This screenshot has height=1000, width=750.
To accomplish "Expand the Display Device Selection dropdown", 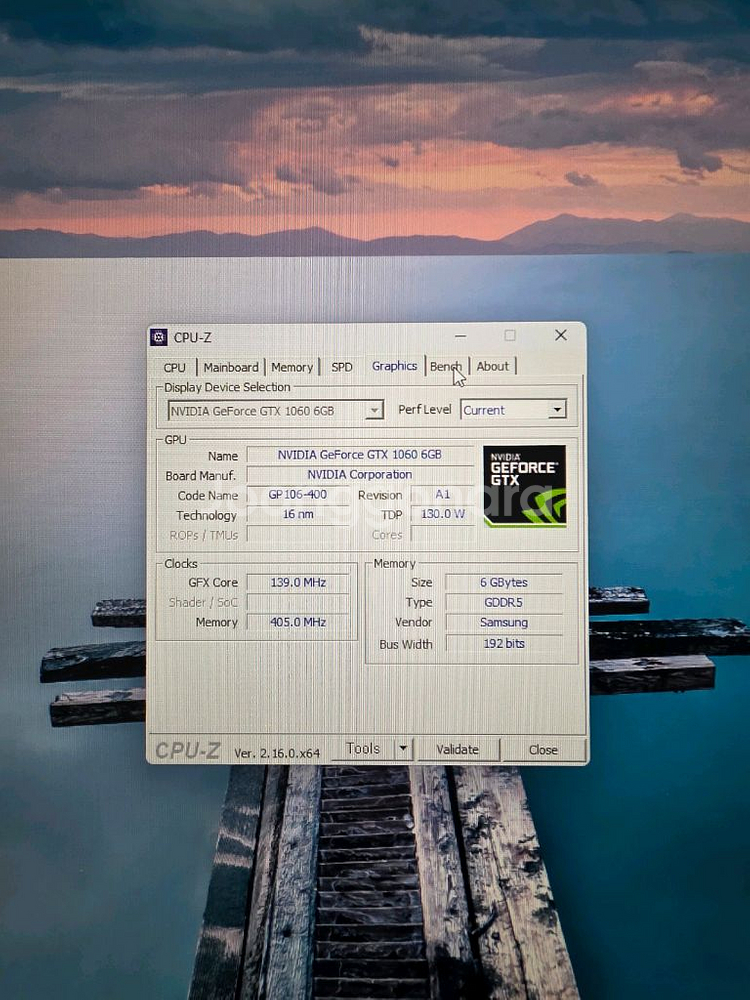I will click(x=374, y=410).
